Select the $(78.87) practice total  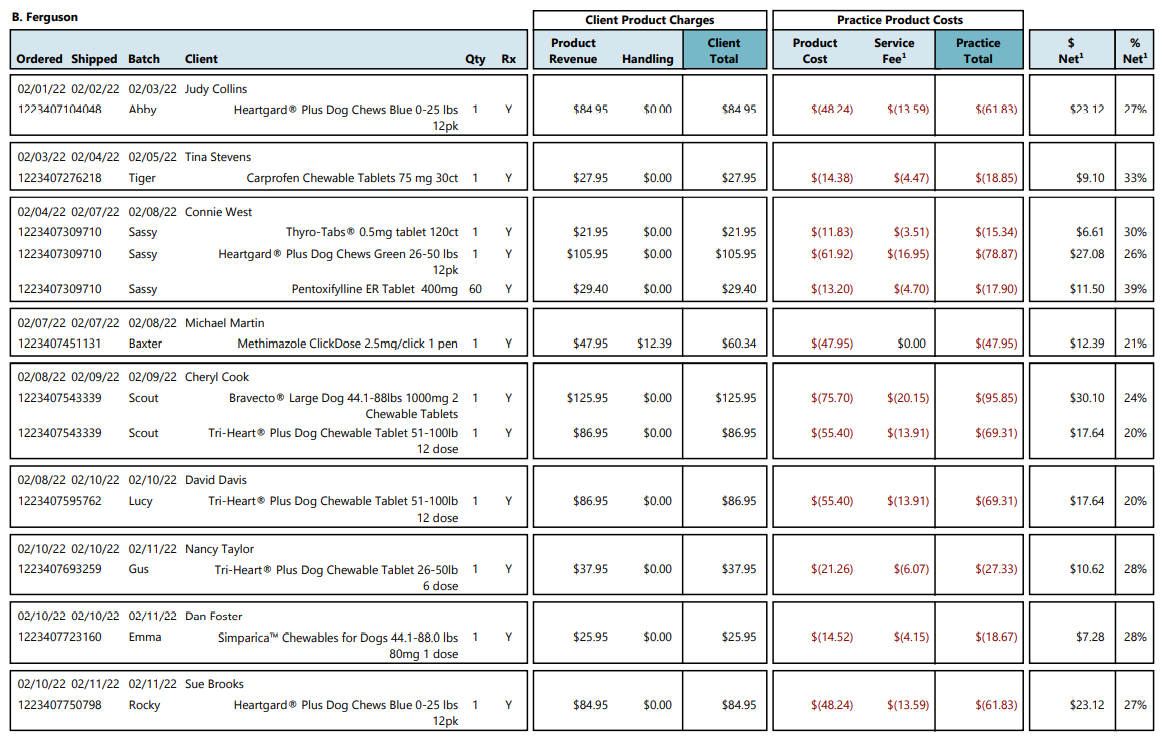point(996,254)
